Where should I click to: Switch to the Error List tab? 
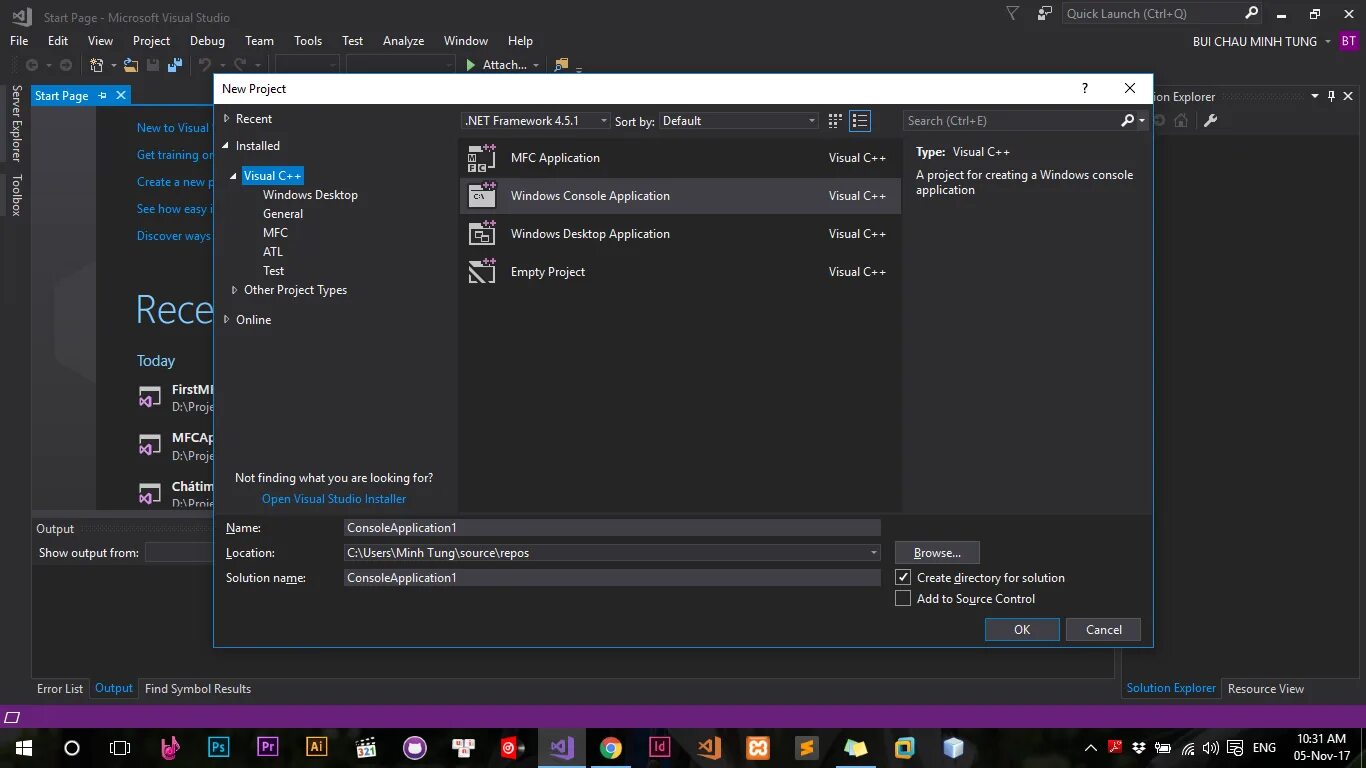coord(60,688)
